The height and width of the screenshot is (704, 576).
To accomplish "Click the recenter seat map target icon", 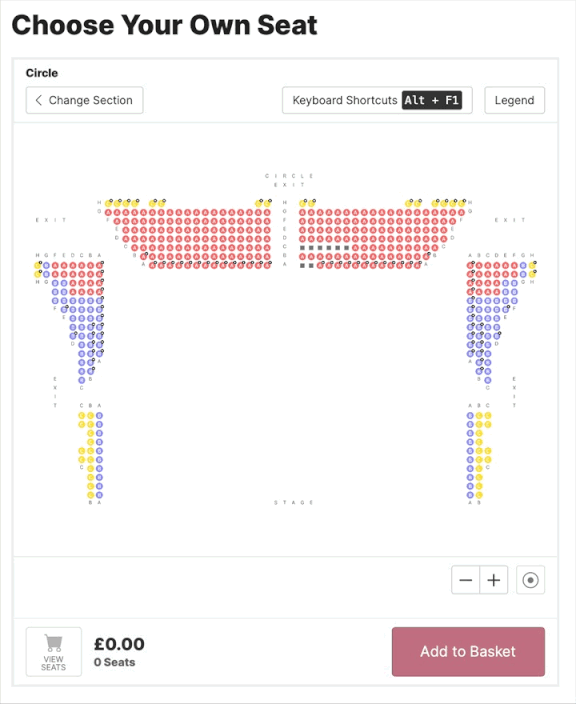I will [530, 580].
